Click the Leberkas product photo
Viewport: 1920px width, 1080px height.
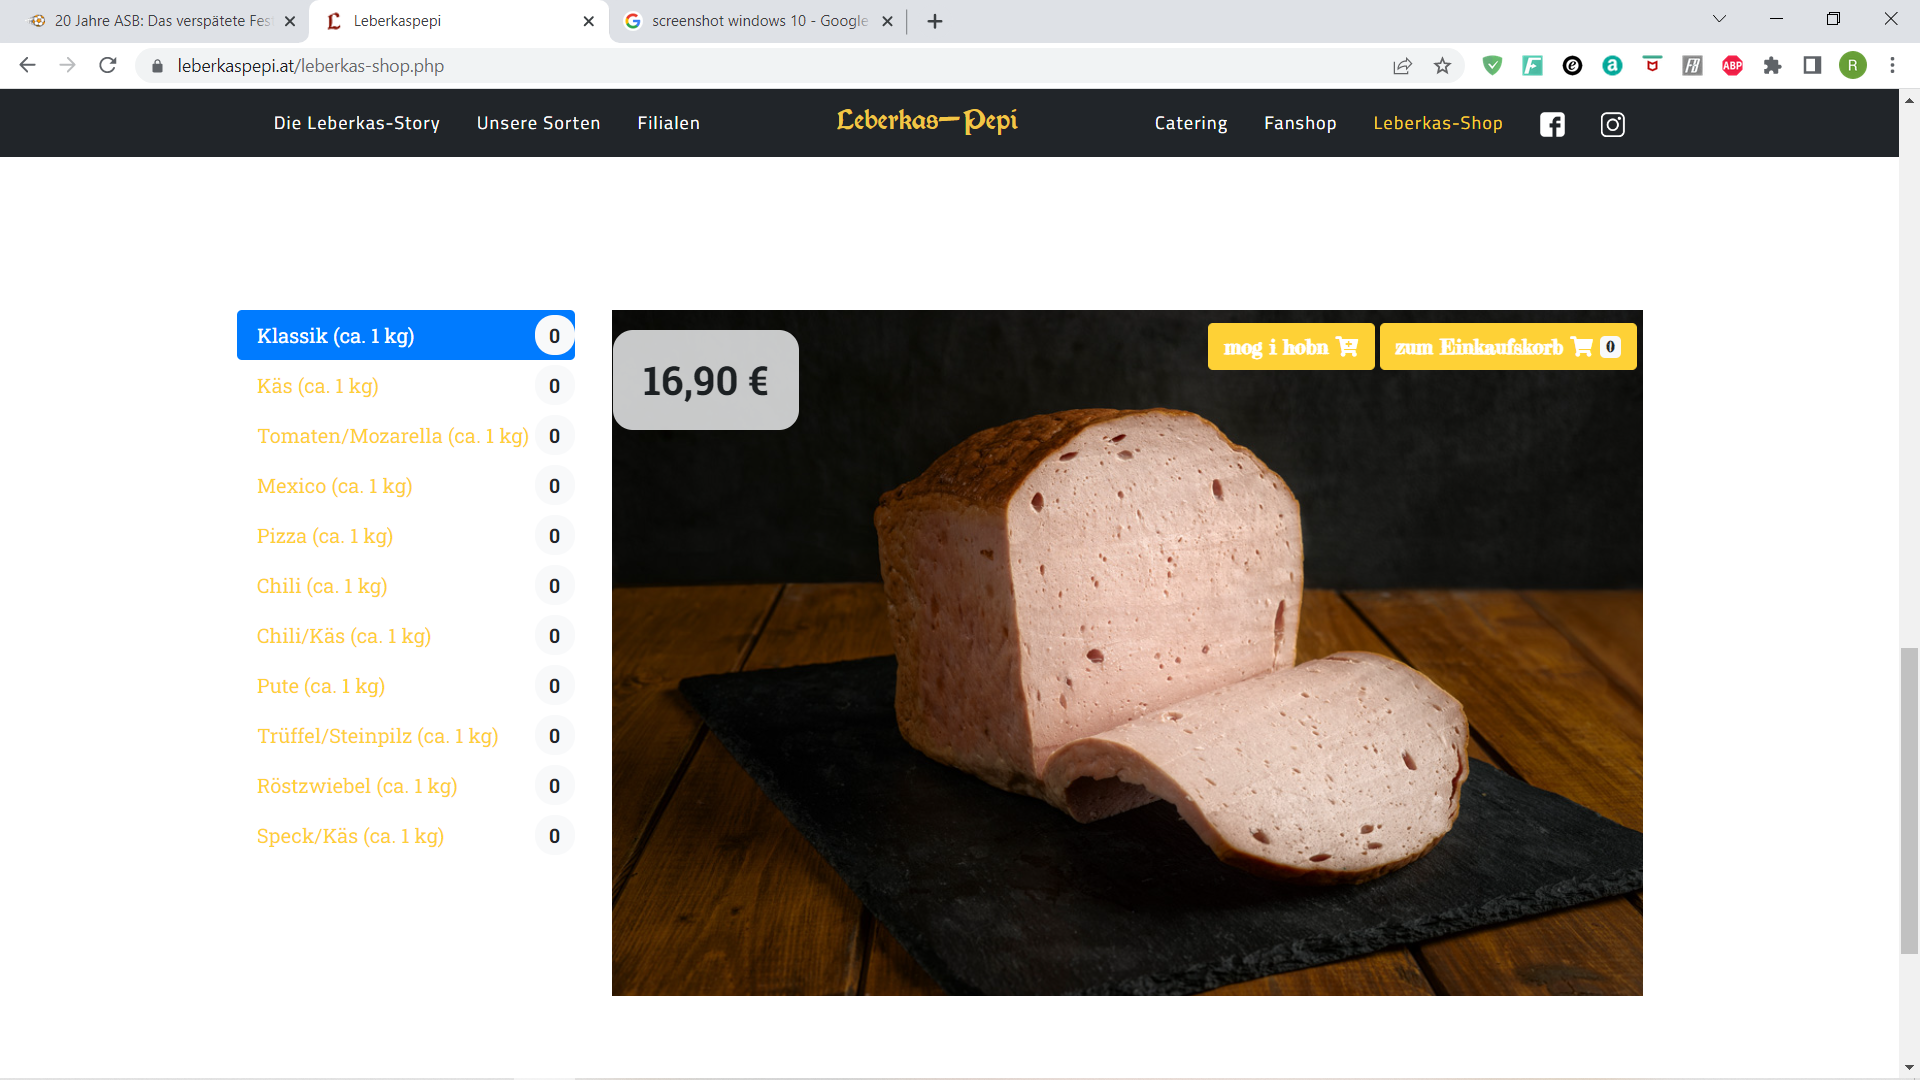point(1127,653)
